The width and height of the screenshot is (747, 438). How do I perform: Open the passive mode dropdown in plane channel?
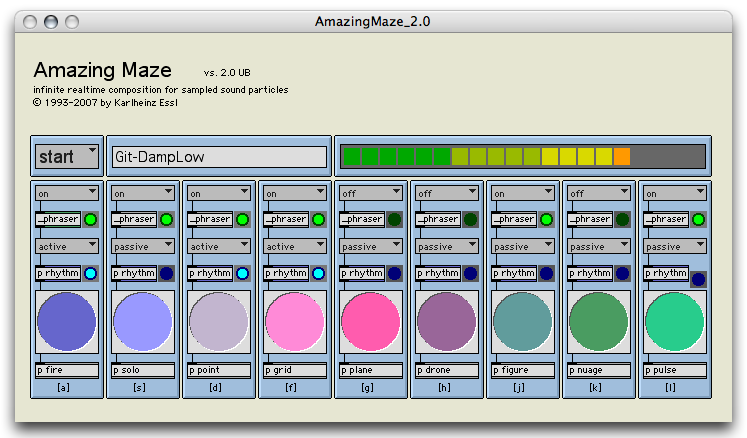point(371,246)
